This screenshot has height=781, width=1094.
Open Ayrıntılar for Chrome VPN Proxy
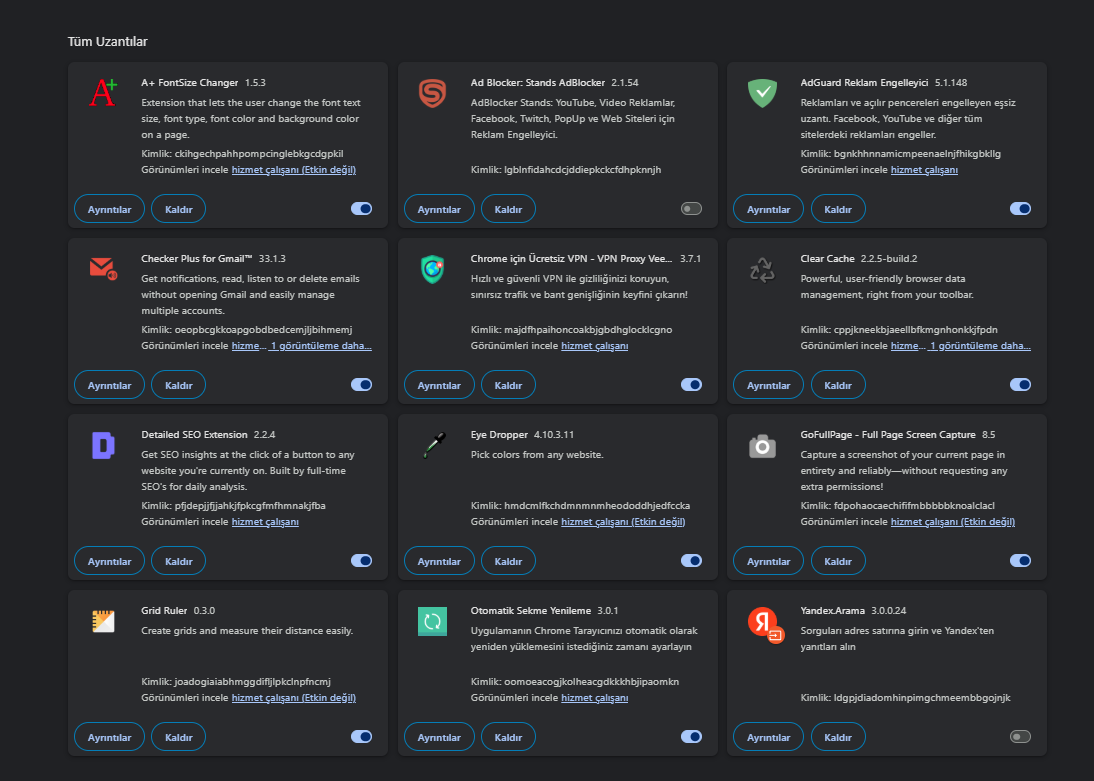tap(439, 385)
